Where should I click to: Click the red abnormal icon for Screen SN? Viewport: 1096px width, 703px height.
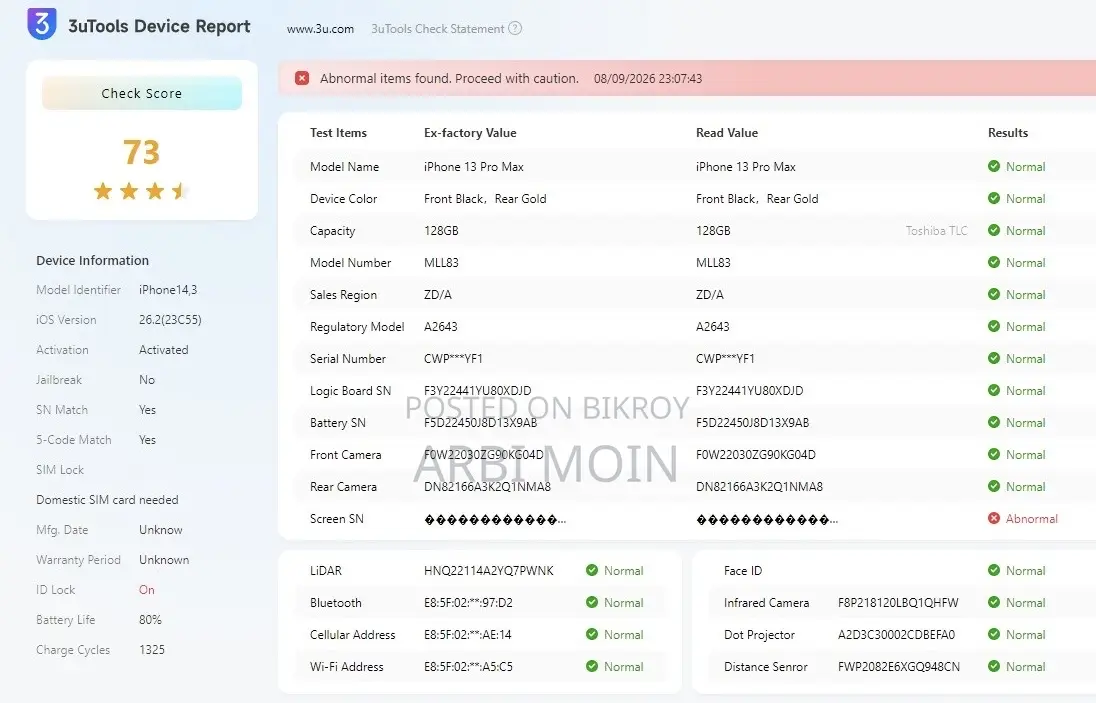[x=994, y=519]
